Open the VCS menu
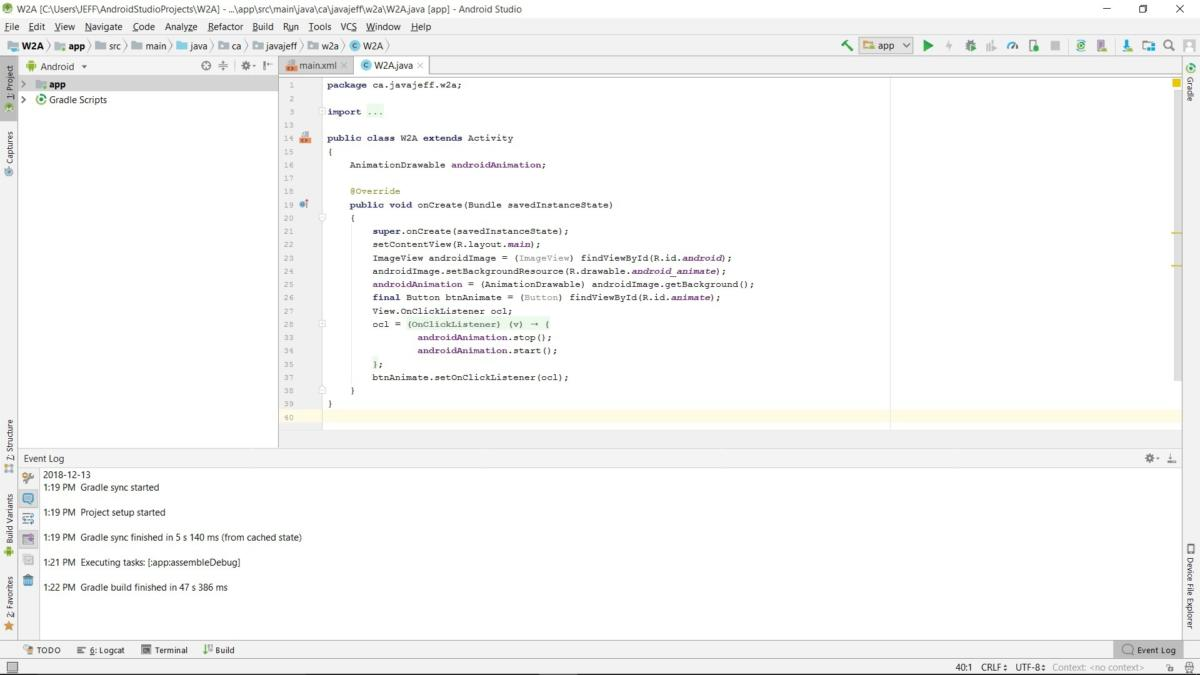The image size is (1200, 675). point(348,27)
